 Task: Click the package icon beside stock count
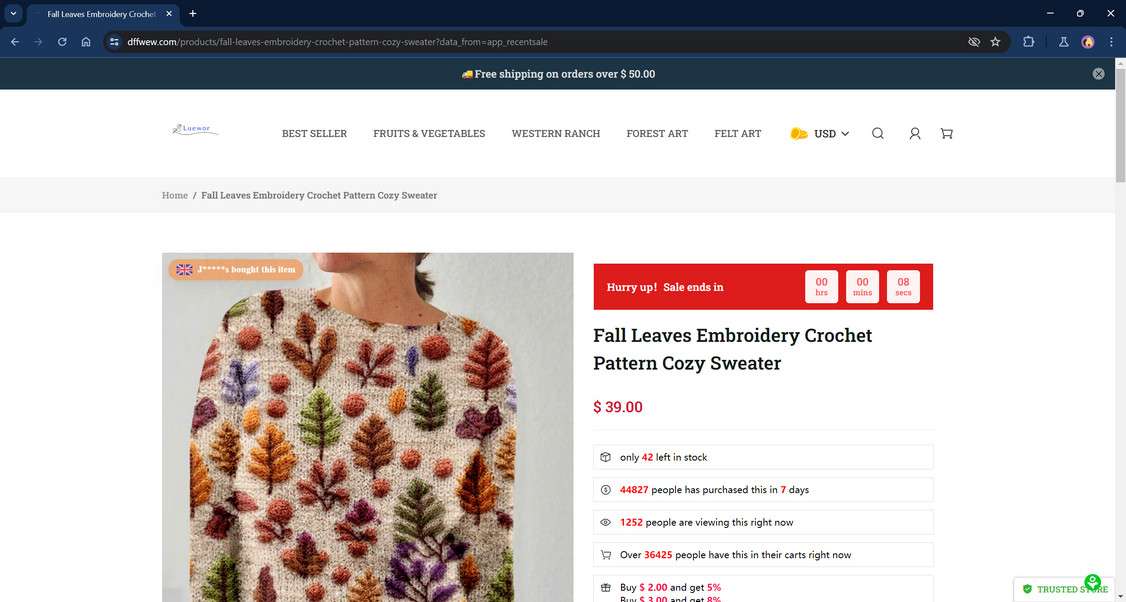click(605, 457)
